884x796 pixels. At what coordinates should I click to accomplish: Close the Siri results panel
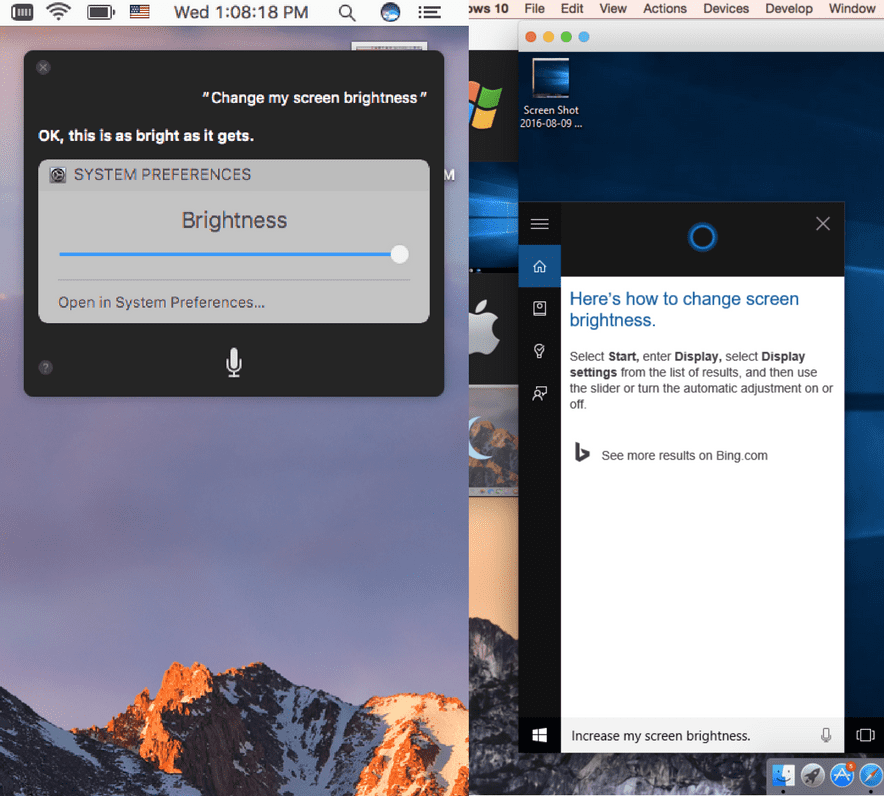pos(43,68)
